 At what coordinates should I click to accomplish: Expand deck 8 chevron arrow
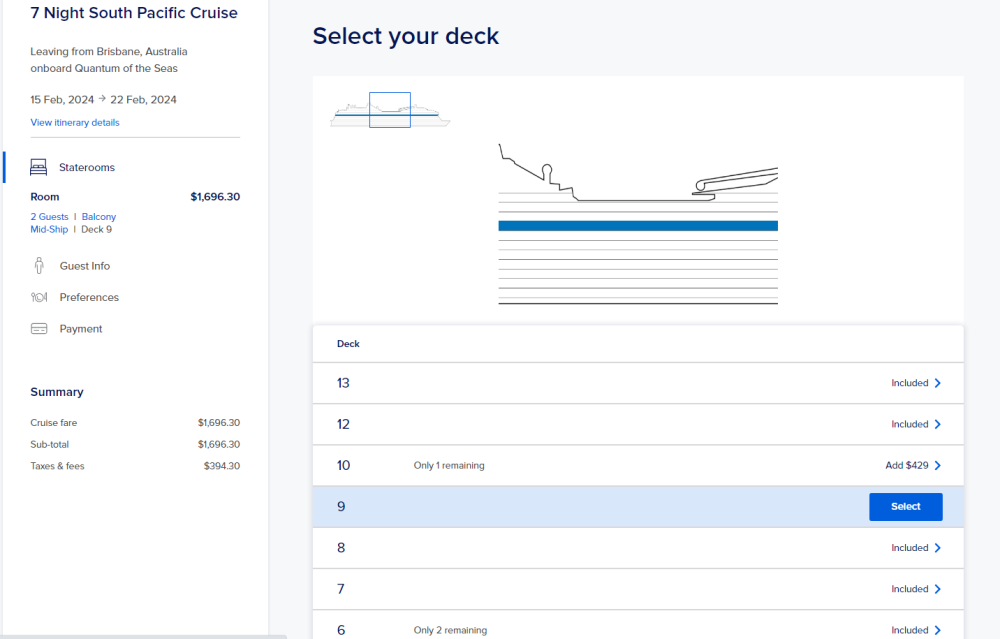point(937,548)
